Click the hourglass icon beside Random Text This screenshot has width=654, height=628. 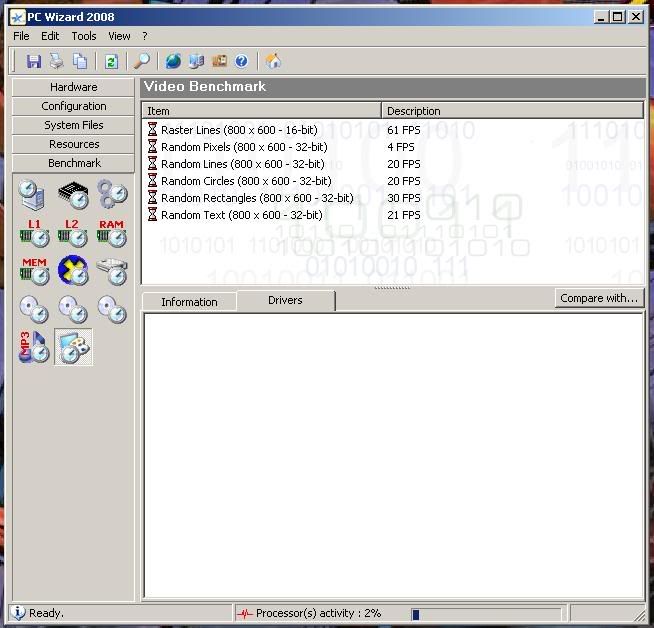(152, 215)
